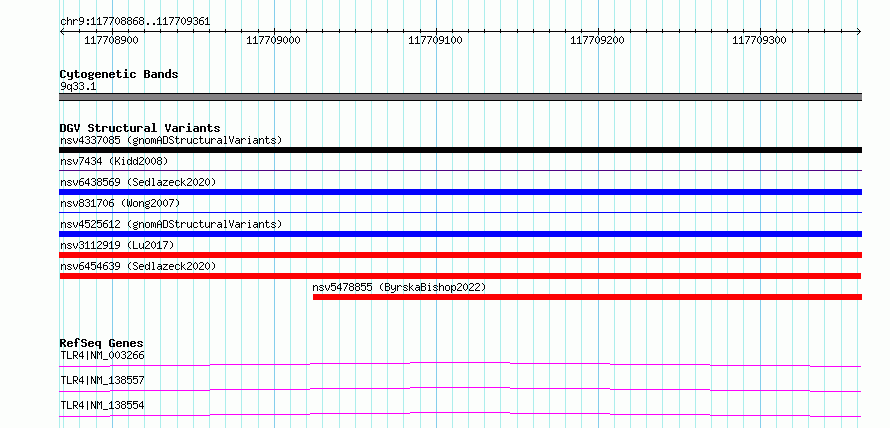
Task: Click the chr9:117708868..117709361 region label
Action: coord(135,22)
